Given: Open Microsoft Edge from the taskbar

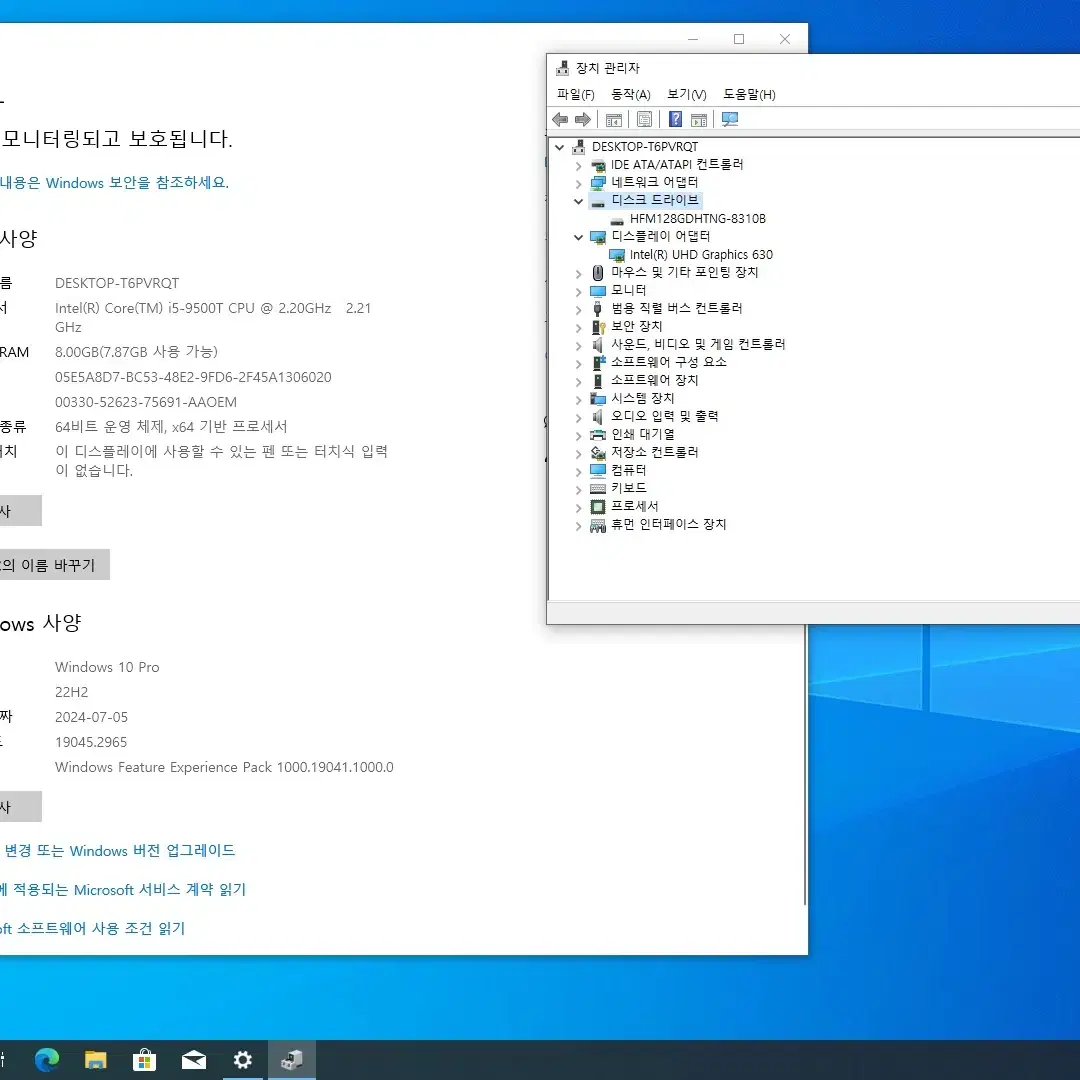Looking at the screenshot, I should coord(47,1059).
